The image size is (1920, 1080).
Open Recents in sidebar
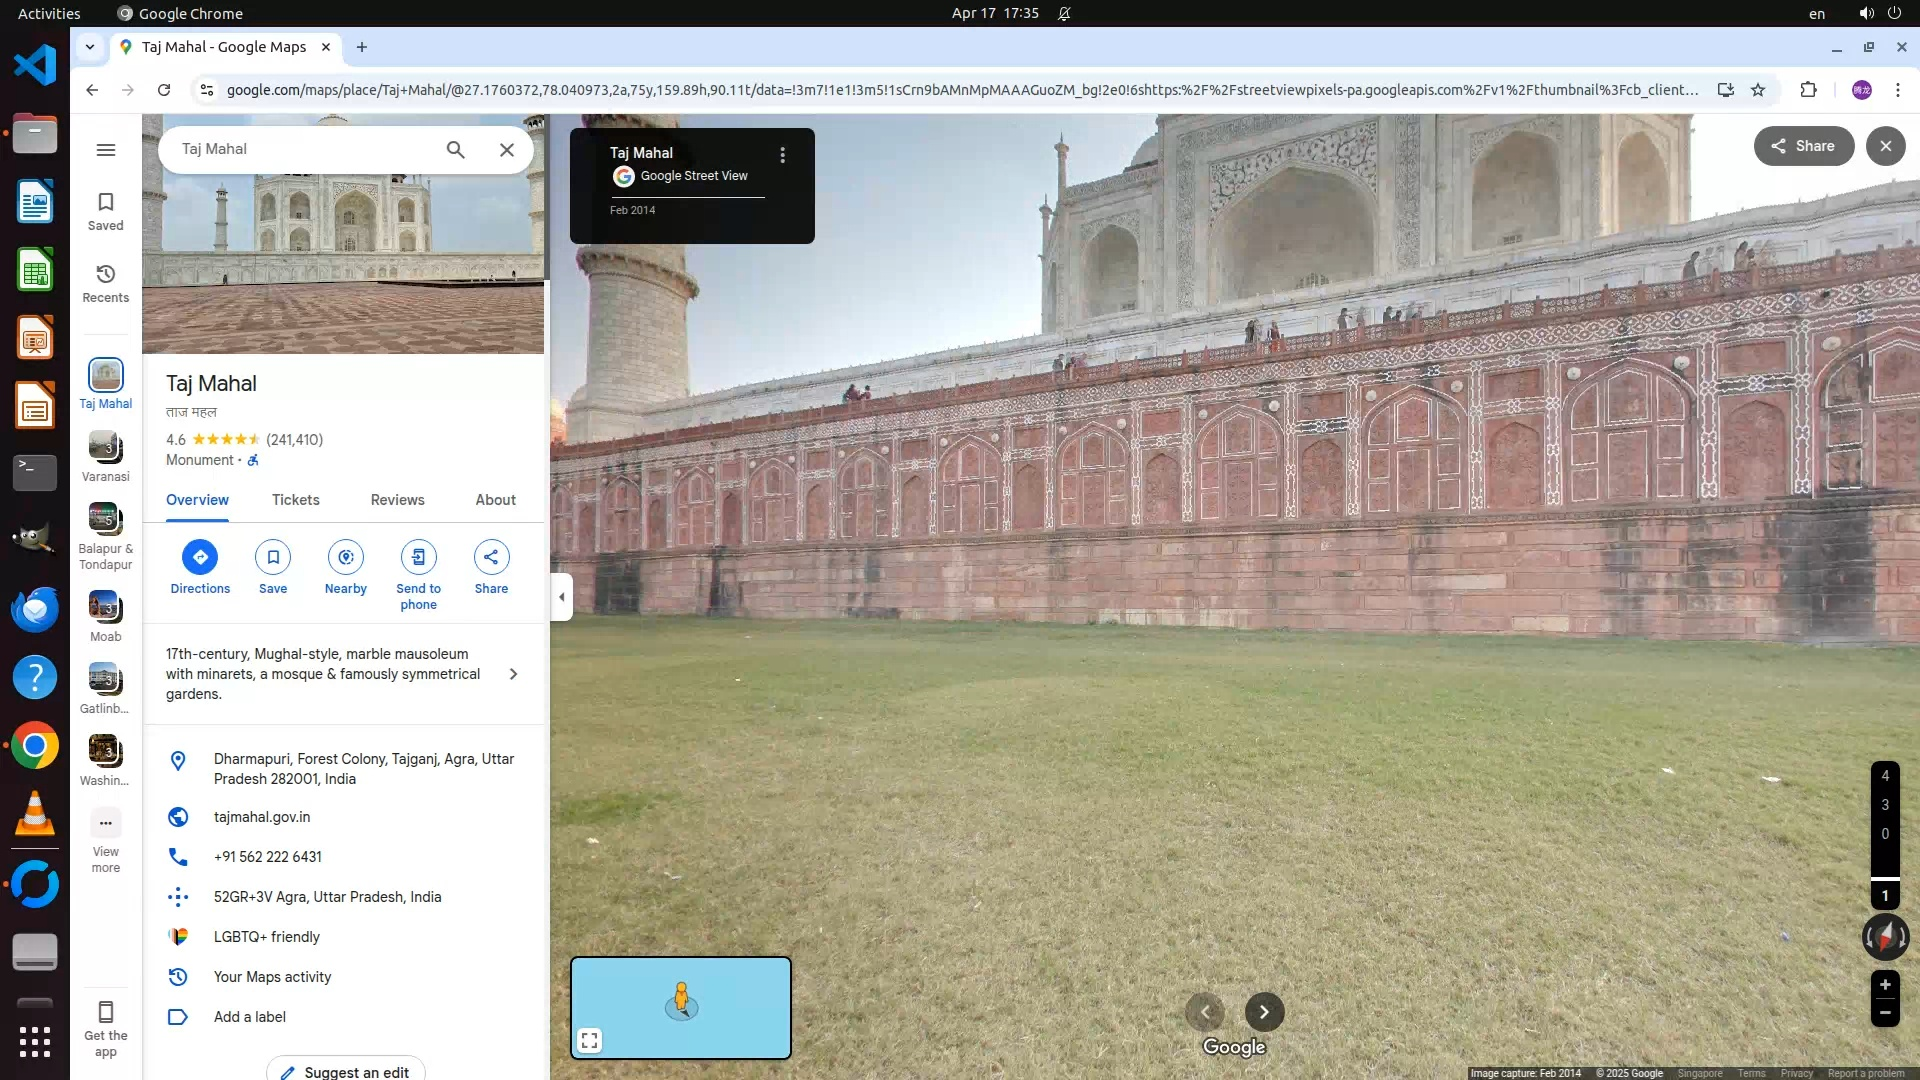click(106, 283)
